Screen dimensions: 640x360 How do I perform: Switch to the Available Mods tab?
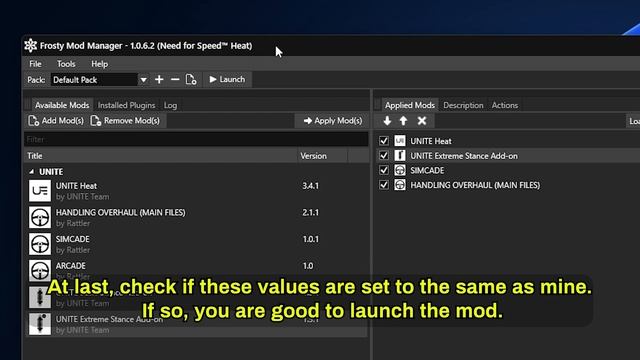(x=62, y=105)
